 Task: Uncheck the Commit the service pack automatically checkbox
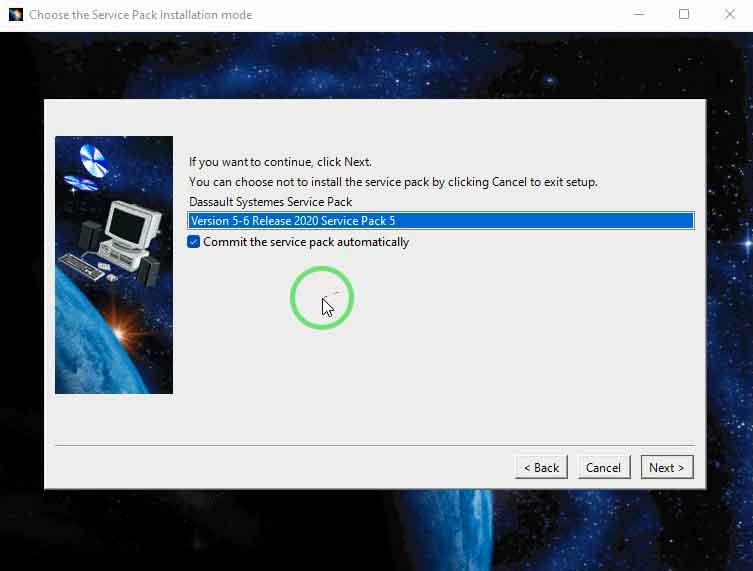pos(194,242)
